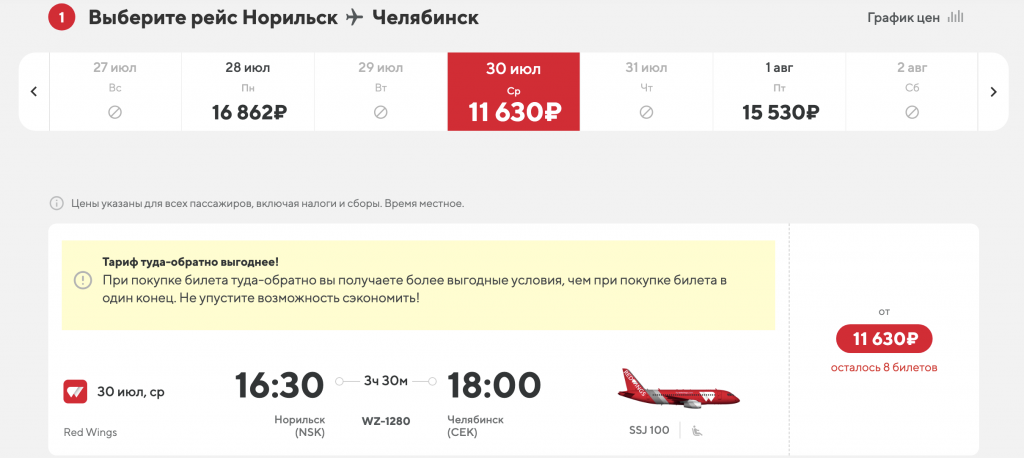Click the Red Wings airline logo

pos(75,391)
